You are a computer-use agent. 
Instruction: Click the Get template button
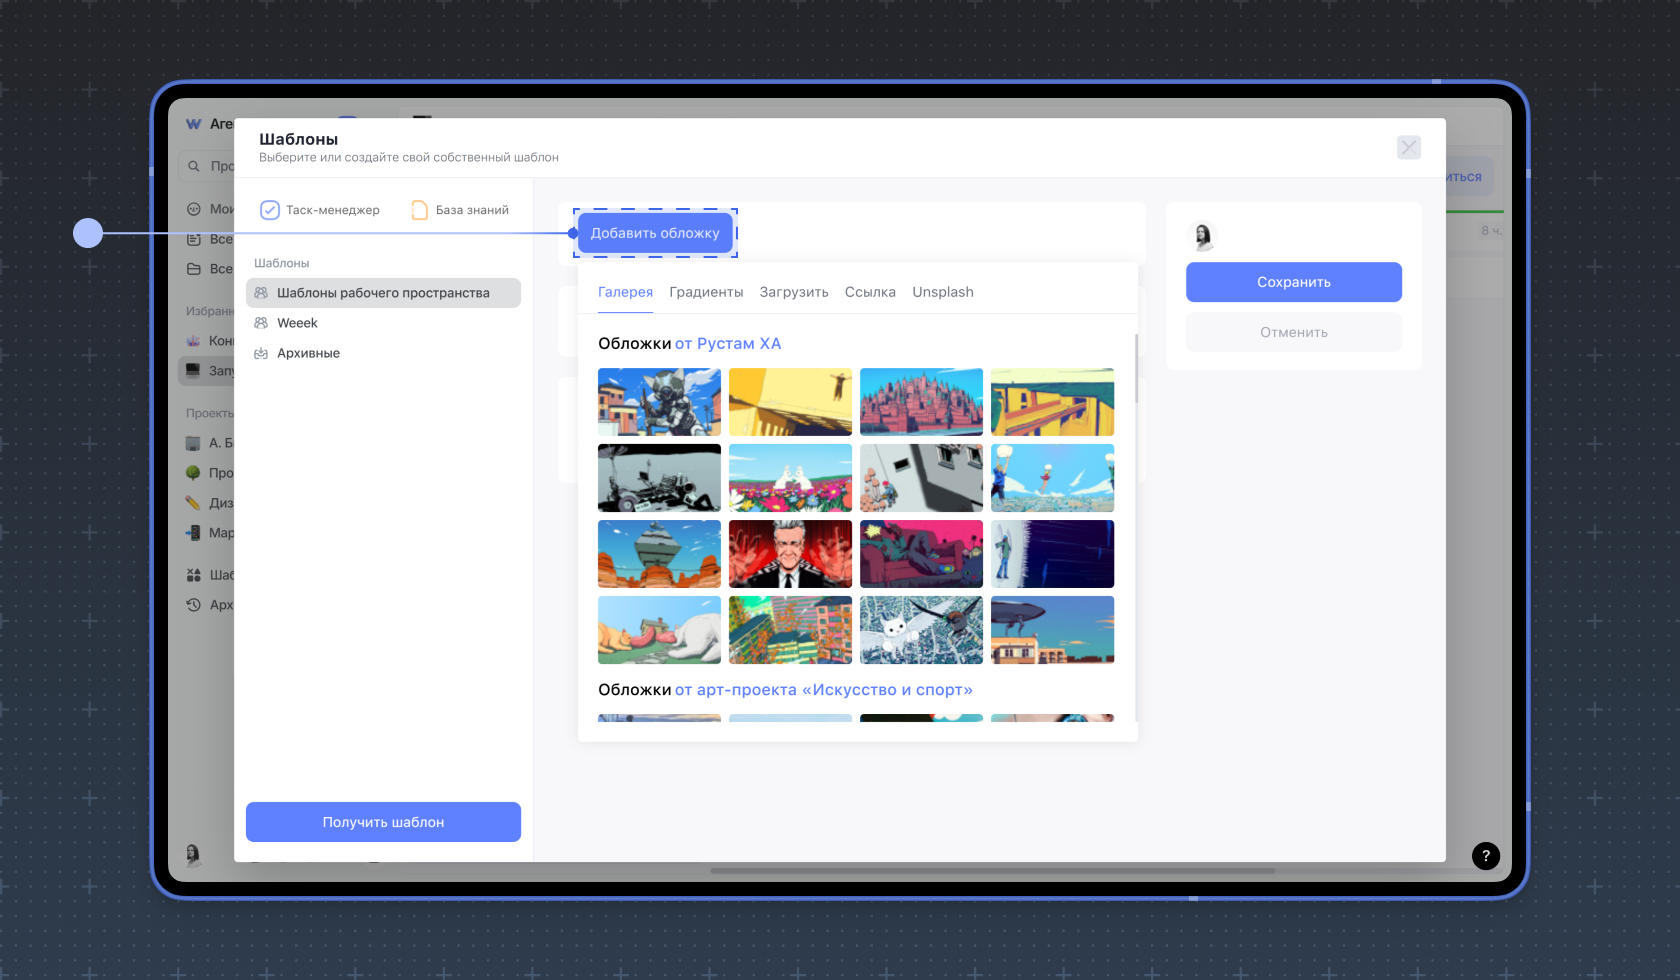tap(383, 822)
